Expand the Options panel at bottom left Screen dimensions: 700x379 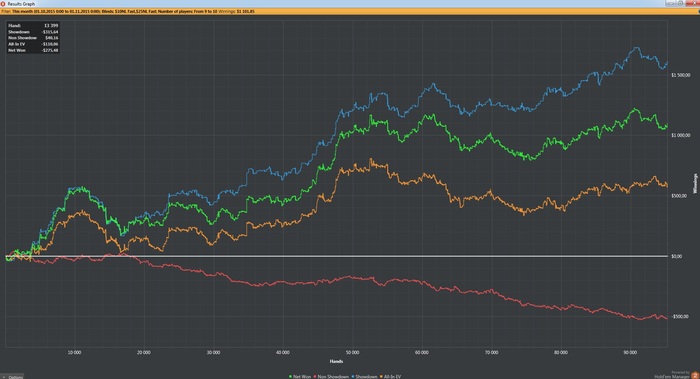pyautogui.click(x=12, y=377)
